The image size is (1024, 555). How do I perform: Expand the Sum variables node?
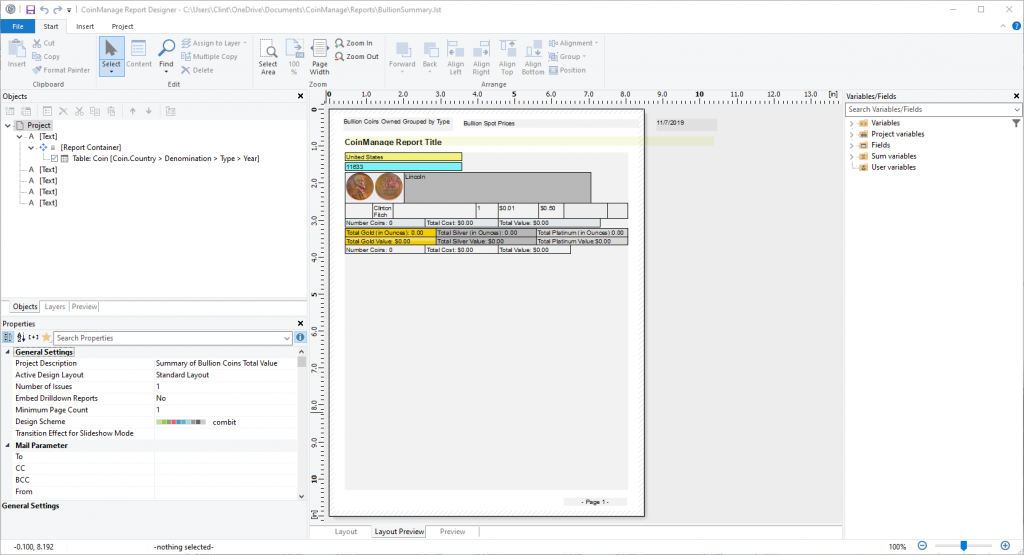click(x=852, y=157)
